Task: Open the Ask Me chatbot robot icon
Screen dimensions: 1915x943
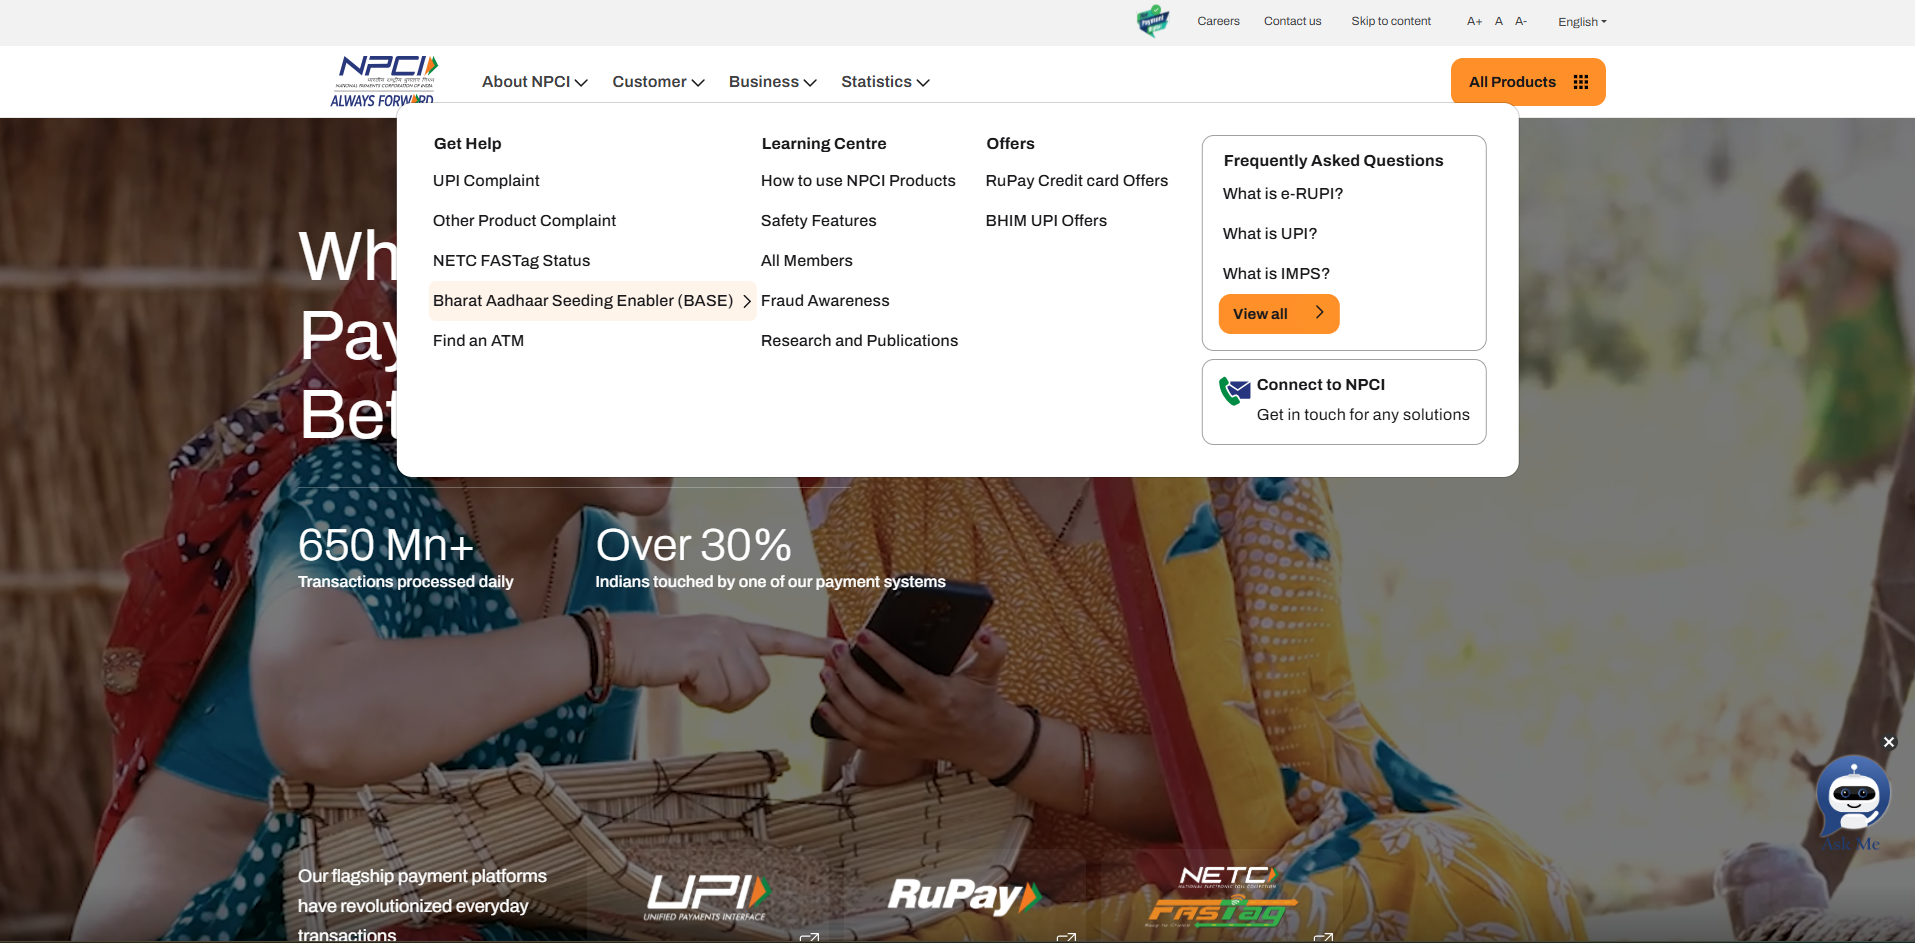Action: point(1853,798)
